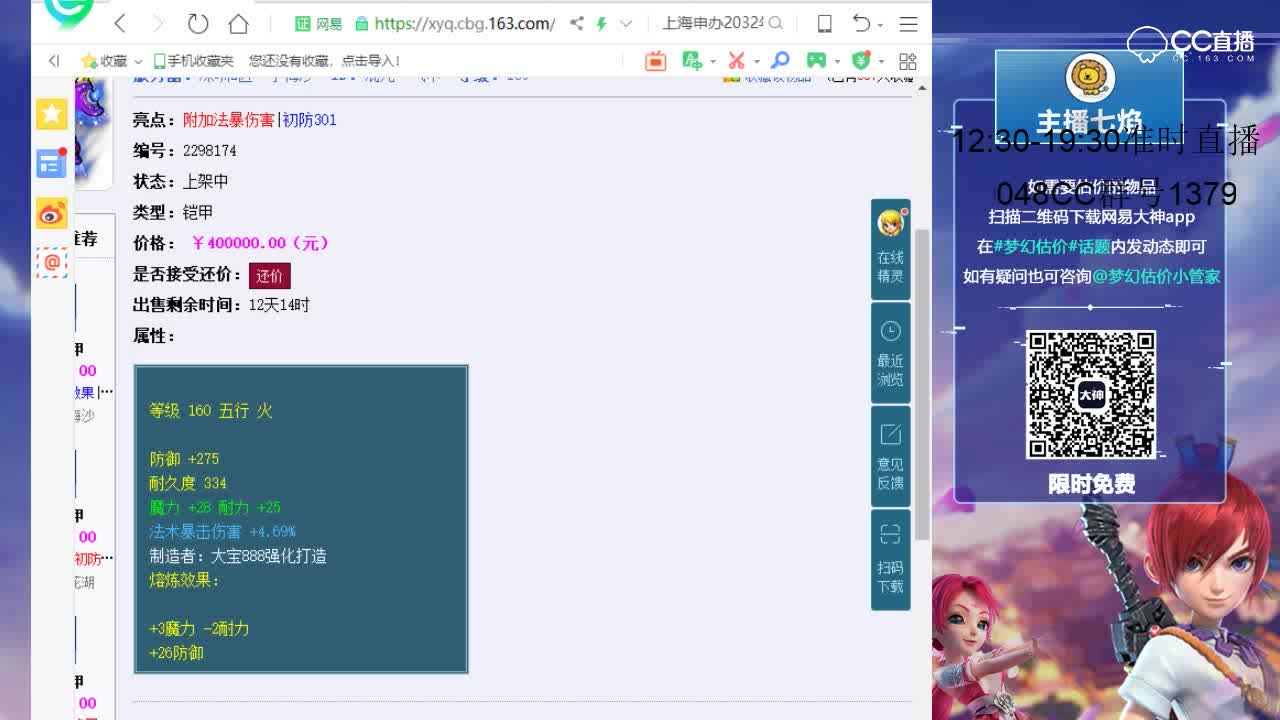Reload the current page
Screen dimensions: 1280x720
click(x=198, y=23)
